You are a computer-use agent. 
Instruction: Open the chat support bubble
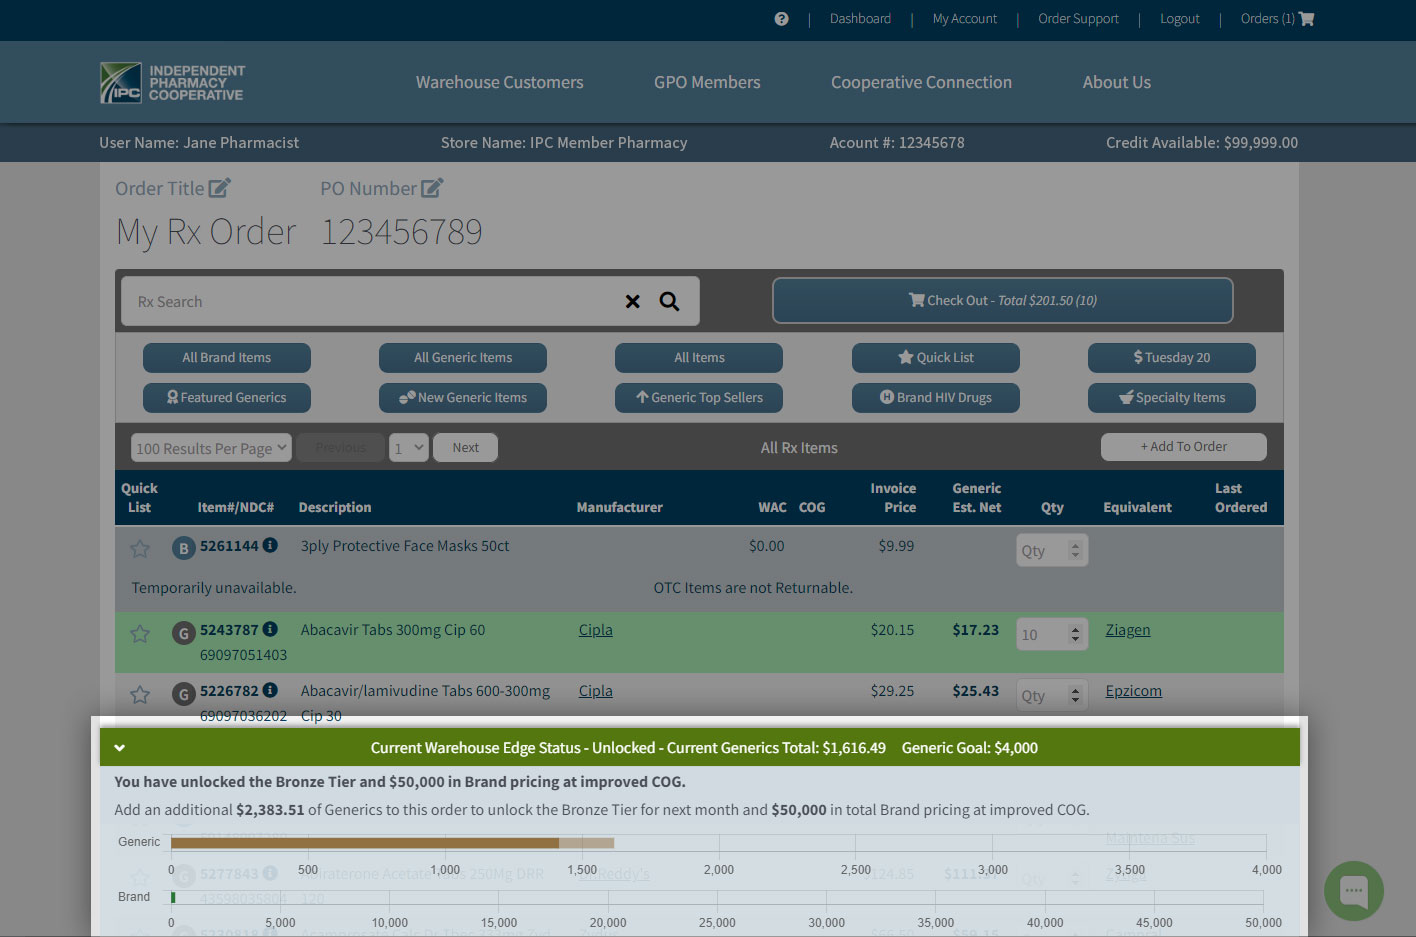1354,890
